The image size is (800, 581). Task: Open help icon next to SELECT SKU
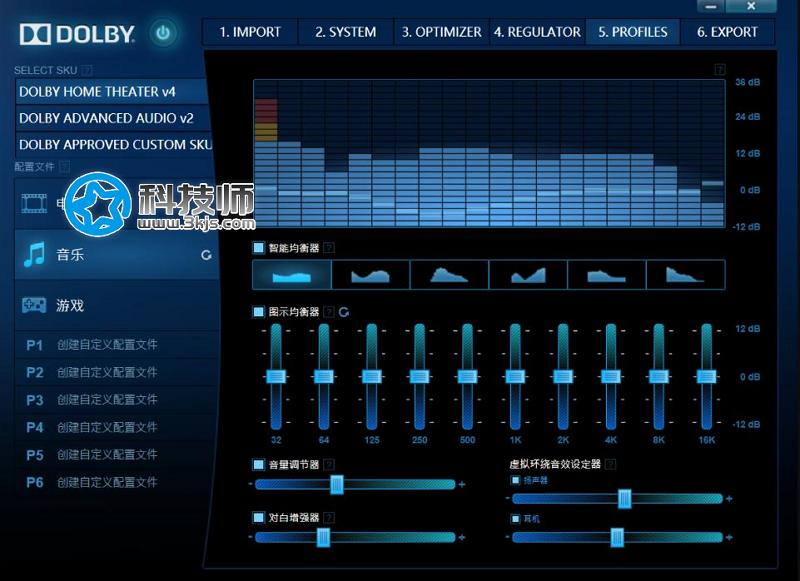[87, 70]
